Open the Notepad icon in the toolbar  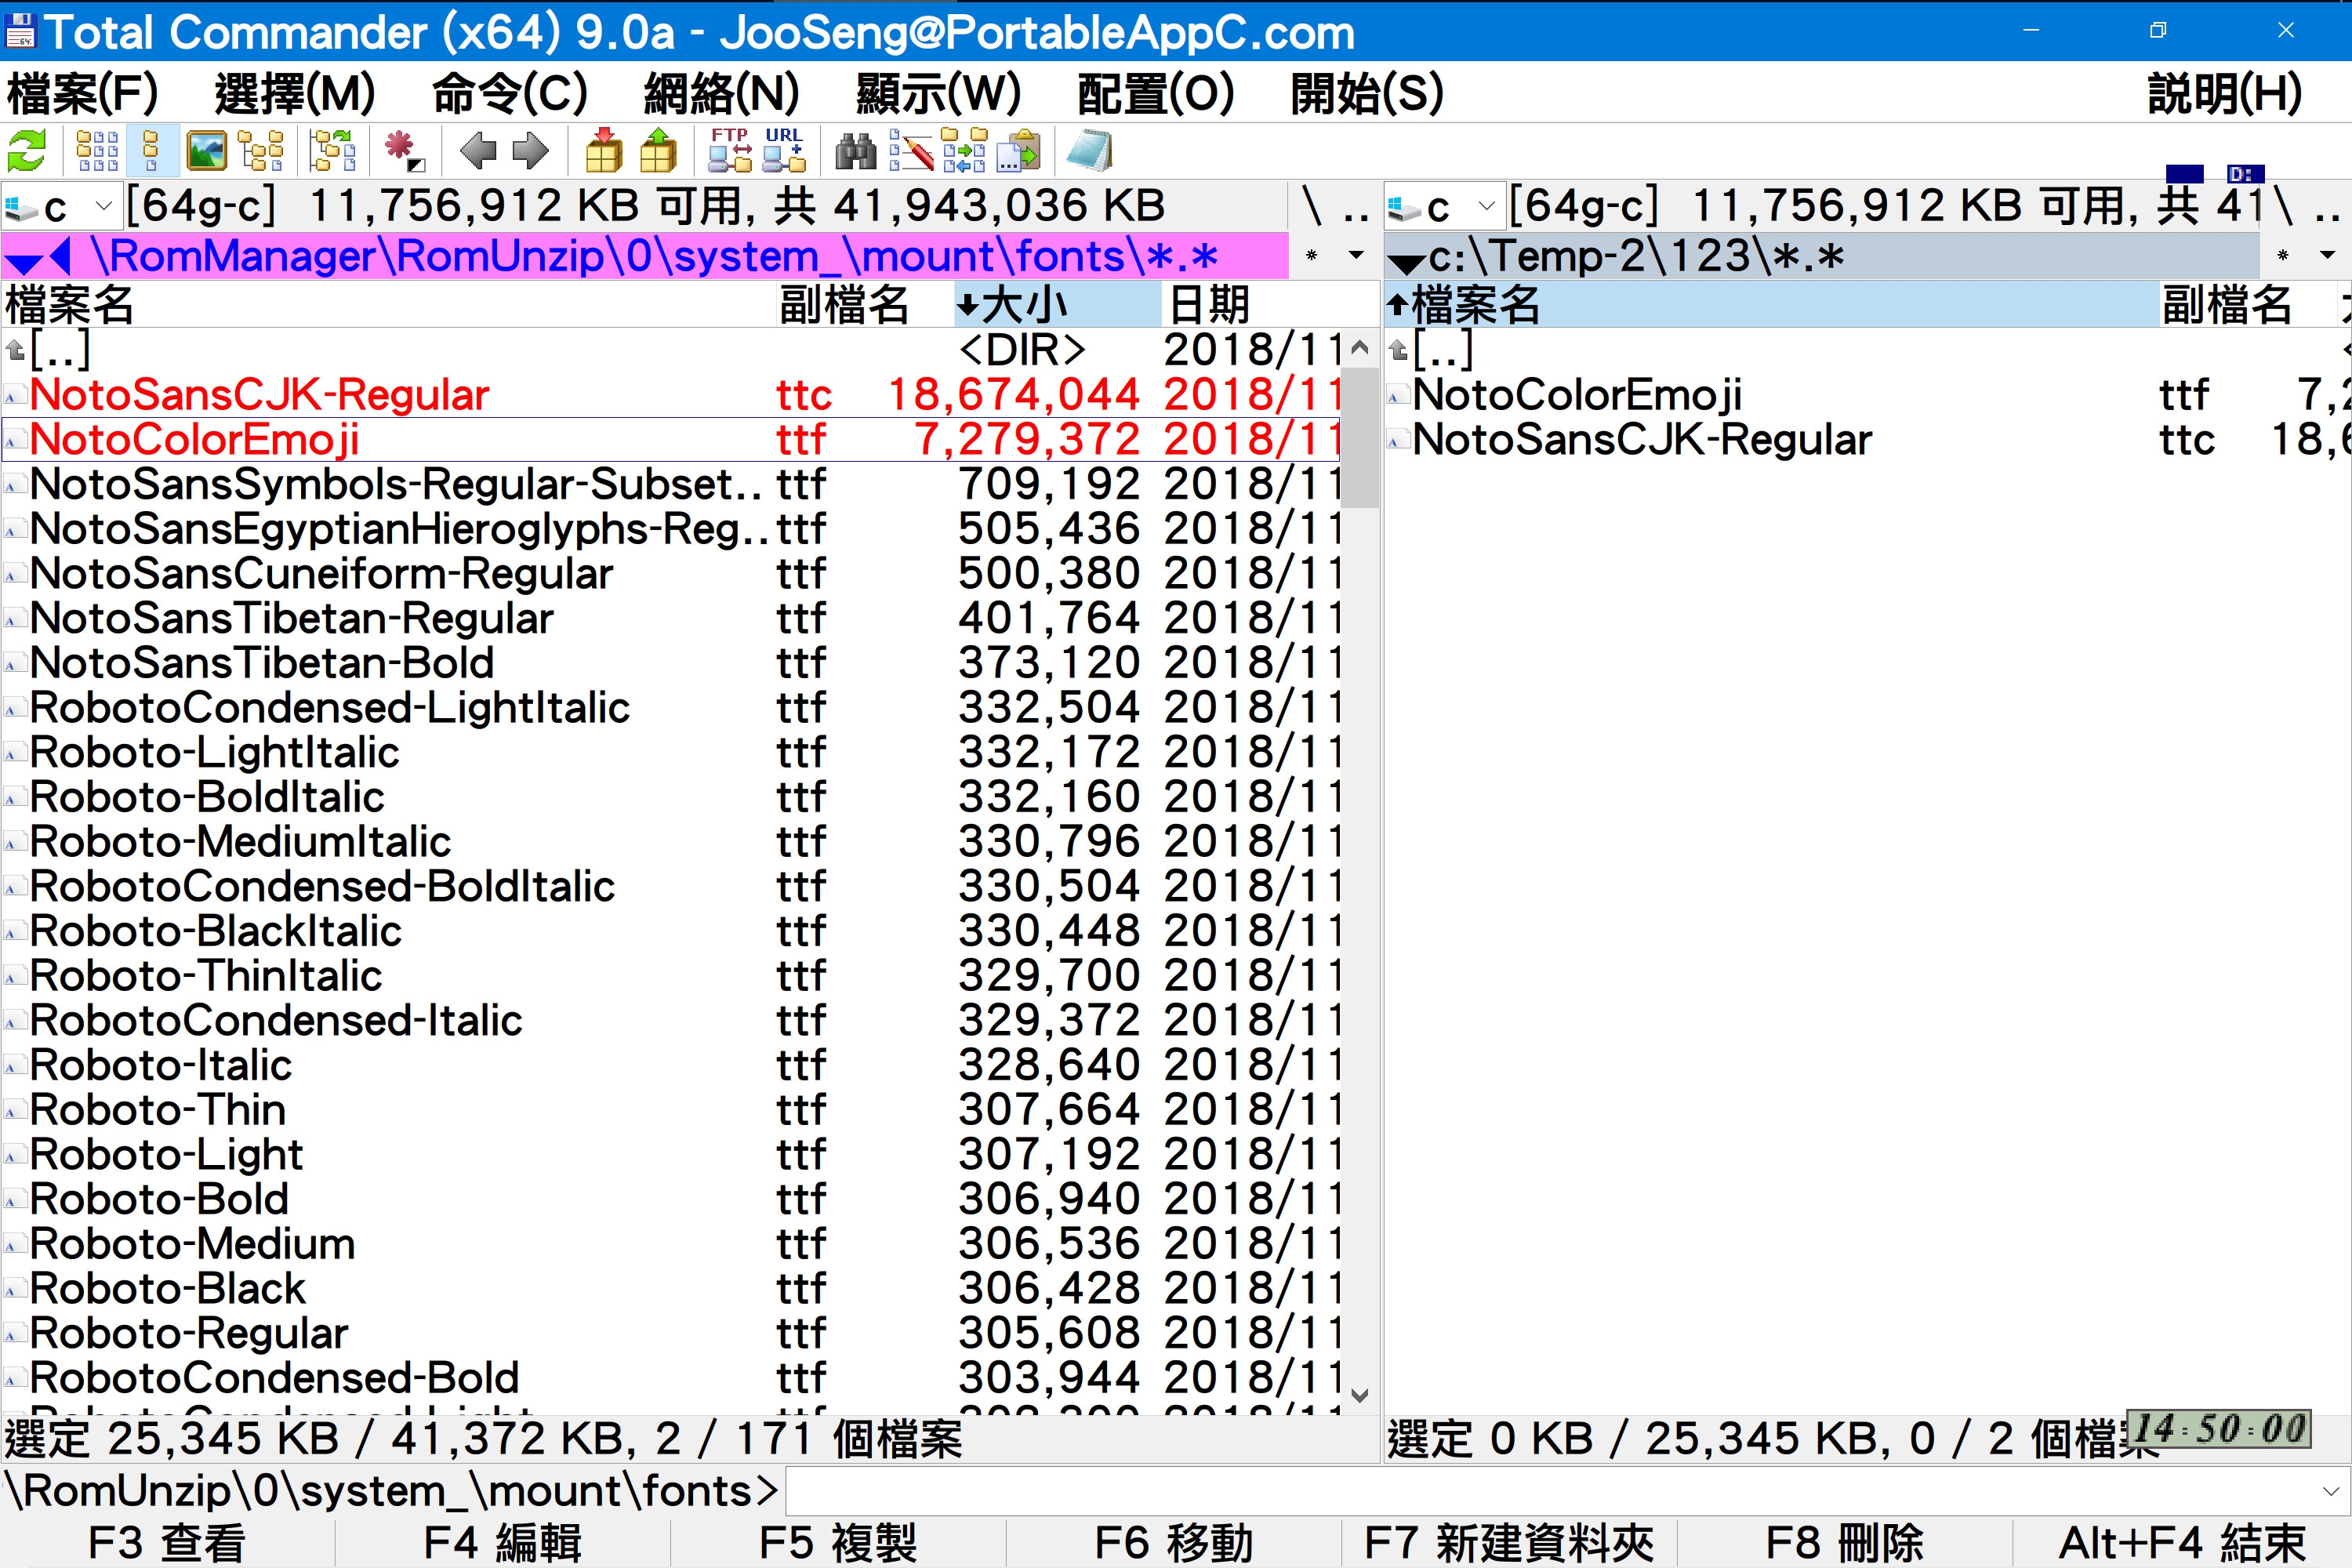[1089, 152]
